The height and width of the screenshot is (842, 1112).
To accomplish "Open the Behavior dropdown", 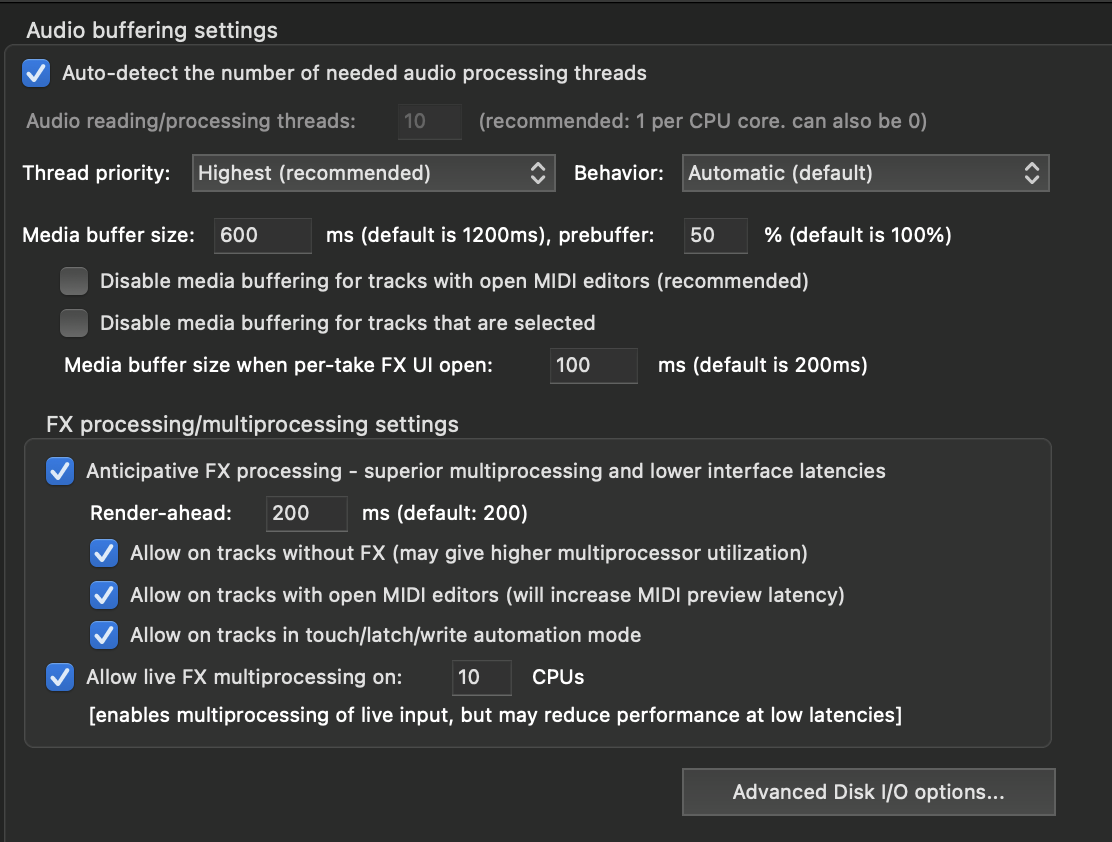I will (865, 173).
